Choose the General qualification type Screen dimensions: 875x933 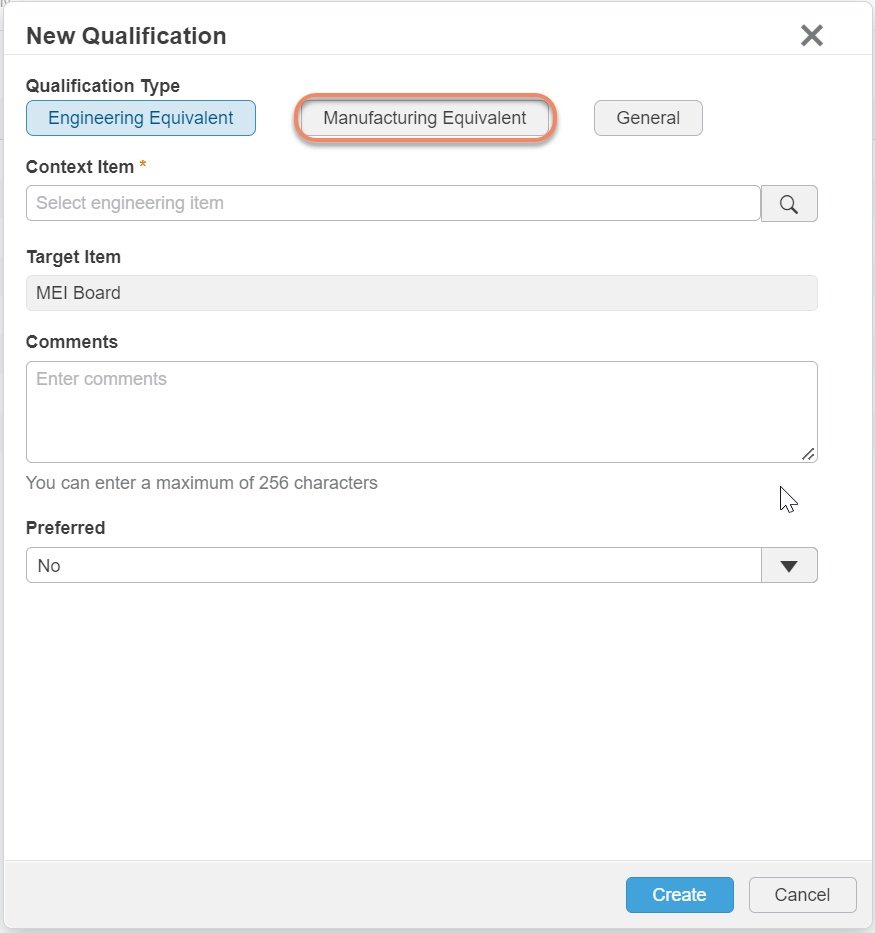pyautogui.click(x=648, y=118)
